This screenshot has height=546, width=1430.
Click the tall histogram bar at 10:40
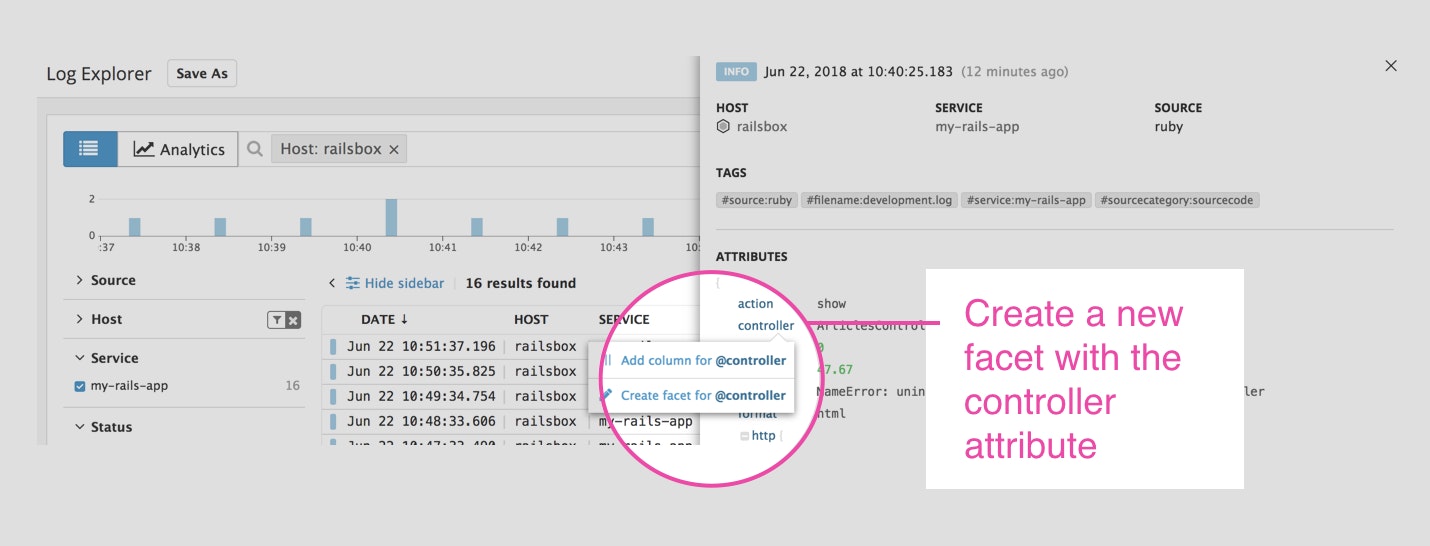pos(391,217)
